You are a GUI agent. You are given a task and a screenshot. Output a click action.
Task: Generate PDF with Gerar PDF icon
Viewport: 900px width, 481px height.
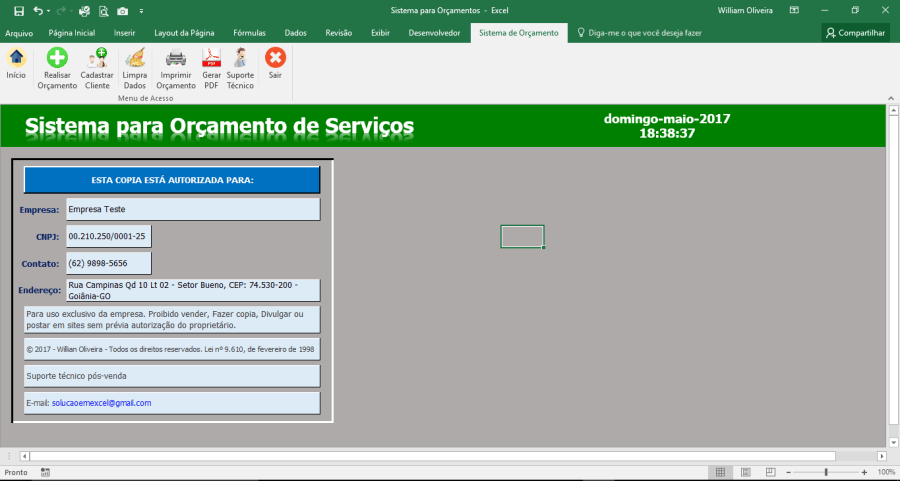pyautogui.click(x=211, y=57)
